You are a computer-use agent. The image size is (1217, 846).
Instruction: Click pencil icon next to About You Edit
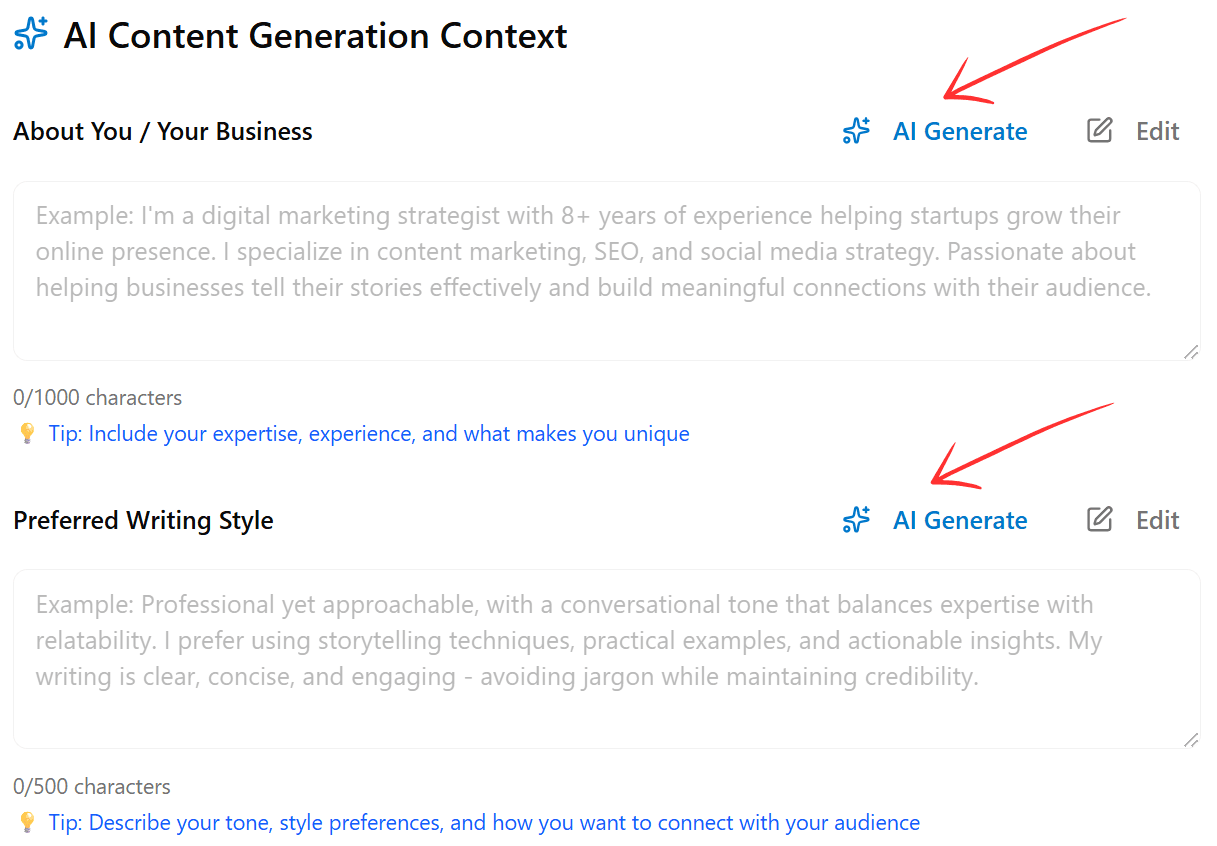(1099, 131)
